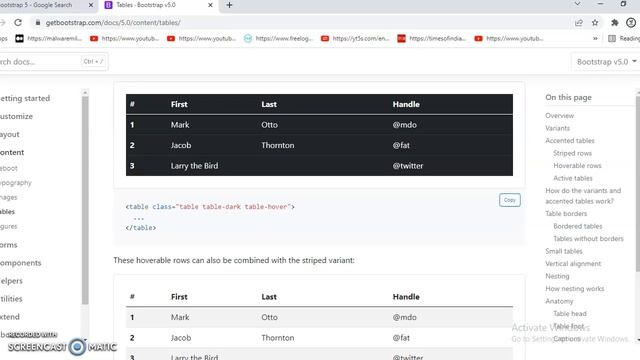Jump to Small tables section link
640x360 pixels.
pyautogui.click(x=564, y=251)
